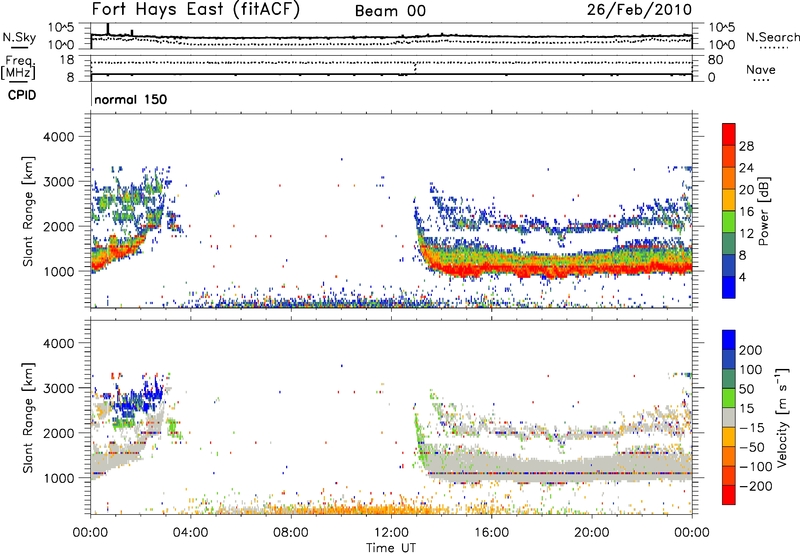Image resolution: width=800 pixels, height=554 pixels.
Task: Click the dotted line sample under 'N.Search'
Action: click(x=773, y=48)
